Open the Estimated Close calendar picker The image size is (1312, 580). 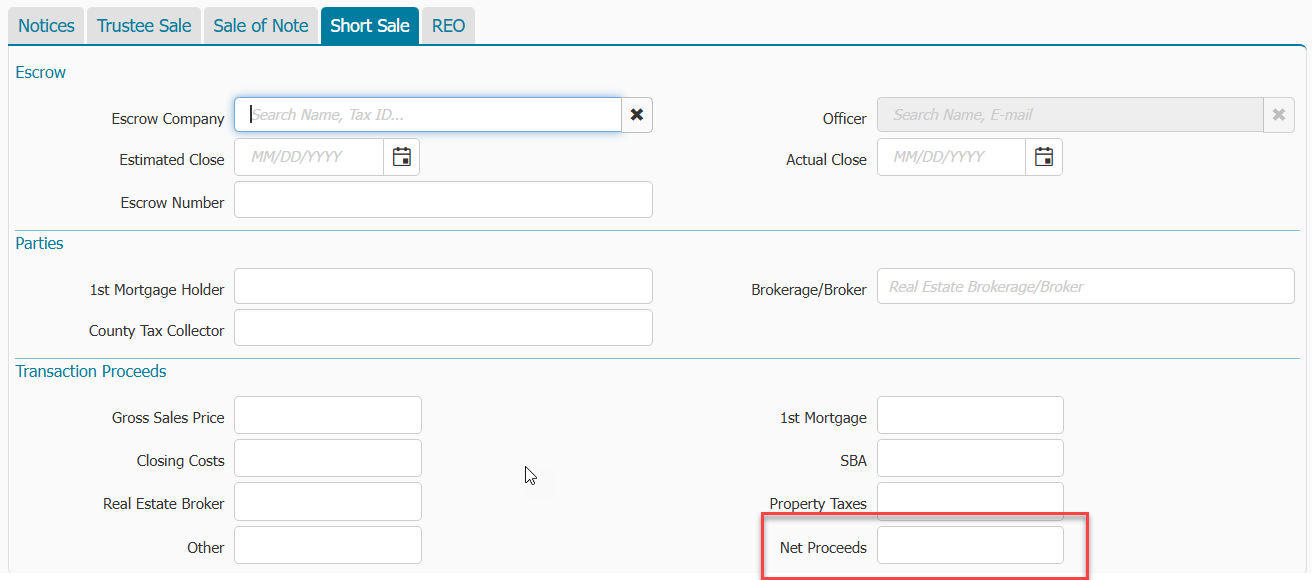(x=402, y=157)
